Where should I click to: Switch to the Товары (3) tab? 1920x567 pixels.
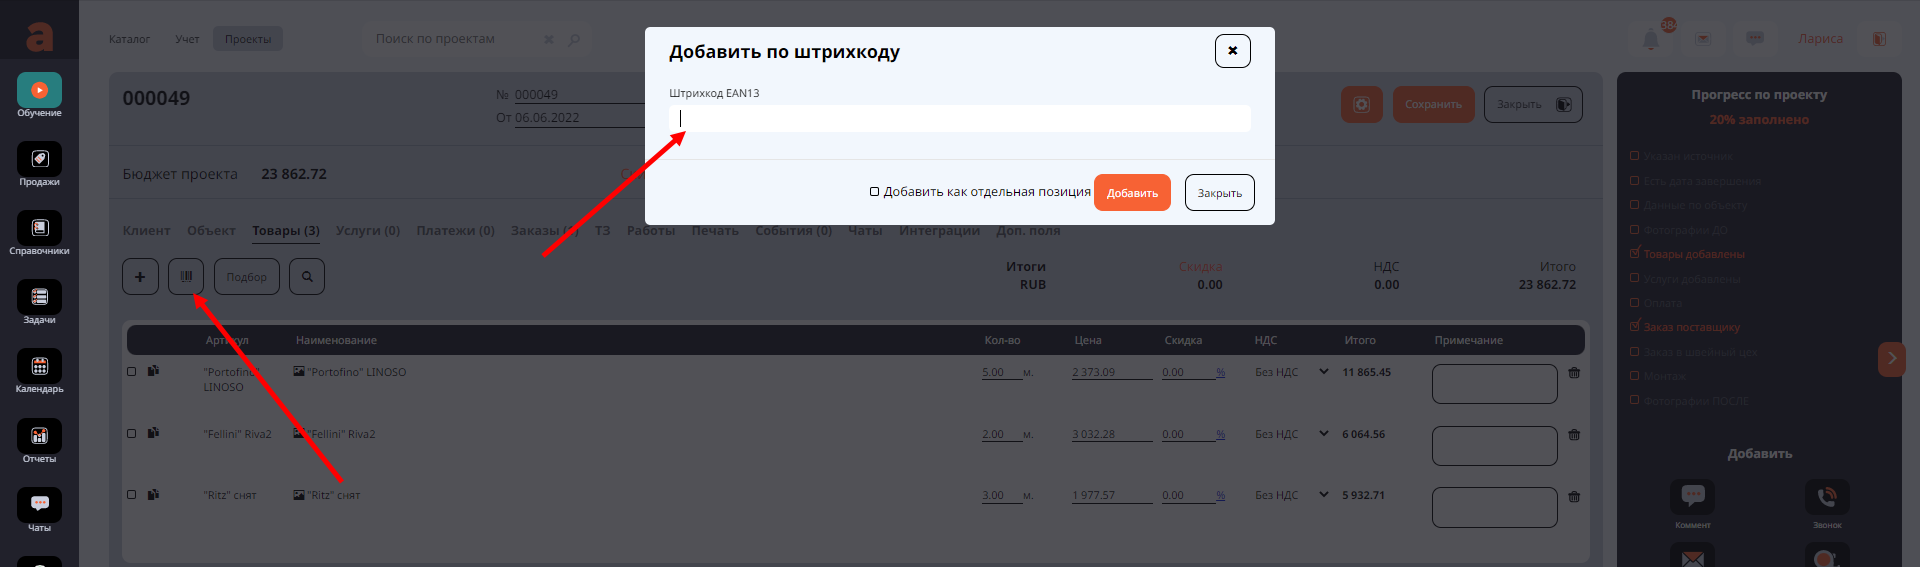tap(285, 231)
